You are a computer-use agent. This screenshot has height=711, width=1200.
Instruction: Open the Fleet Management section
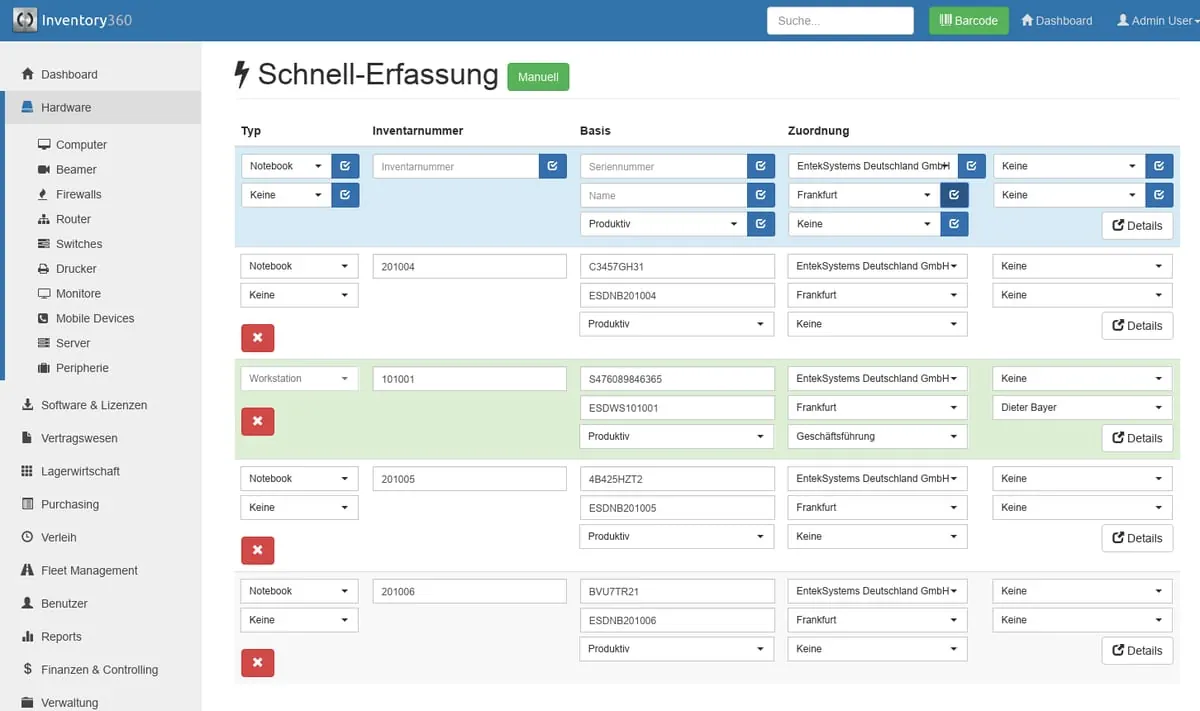pos(89,570)
